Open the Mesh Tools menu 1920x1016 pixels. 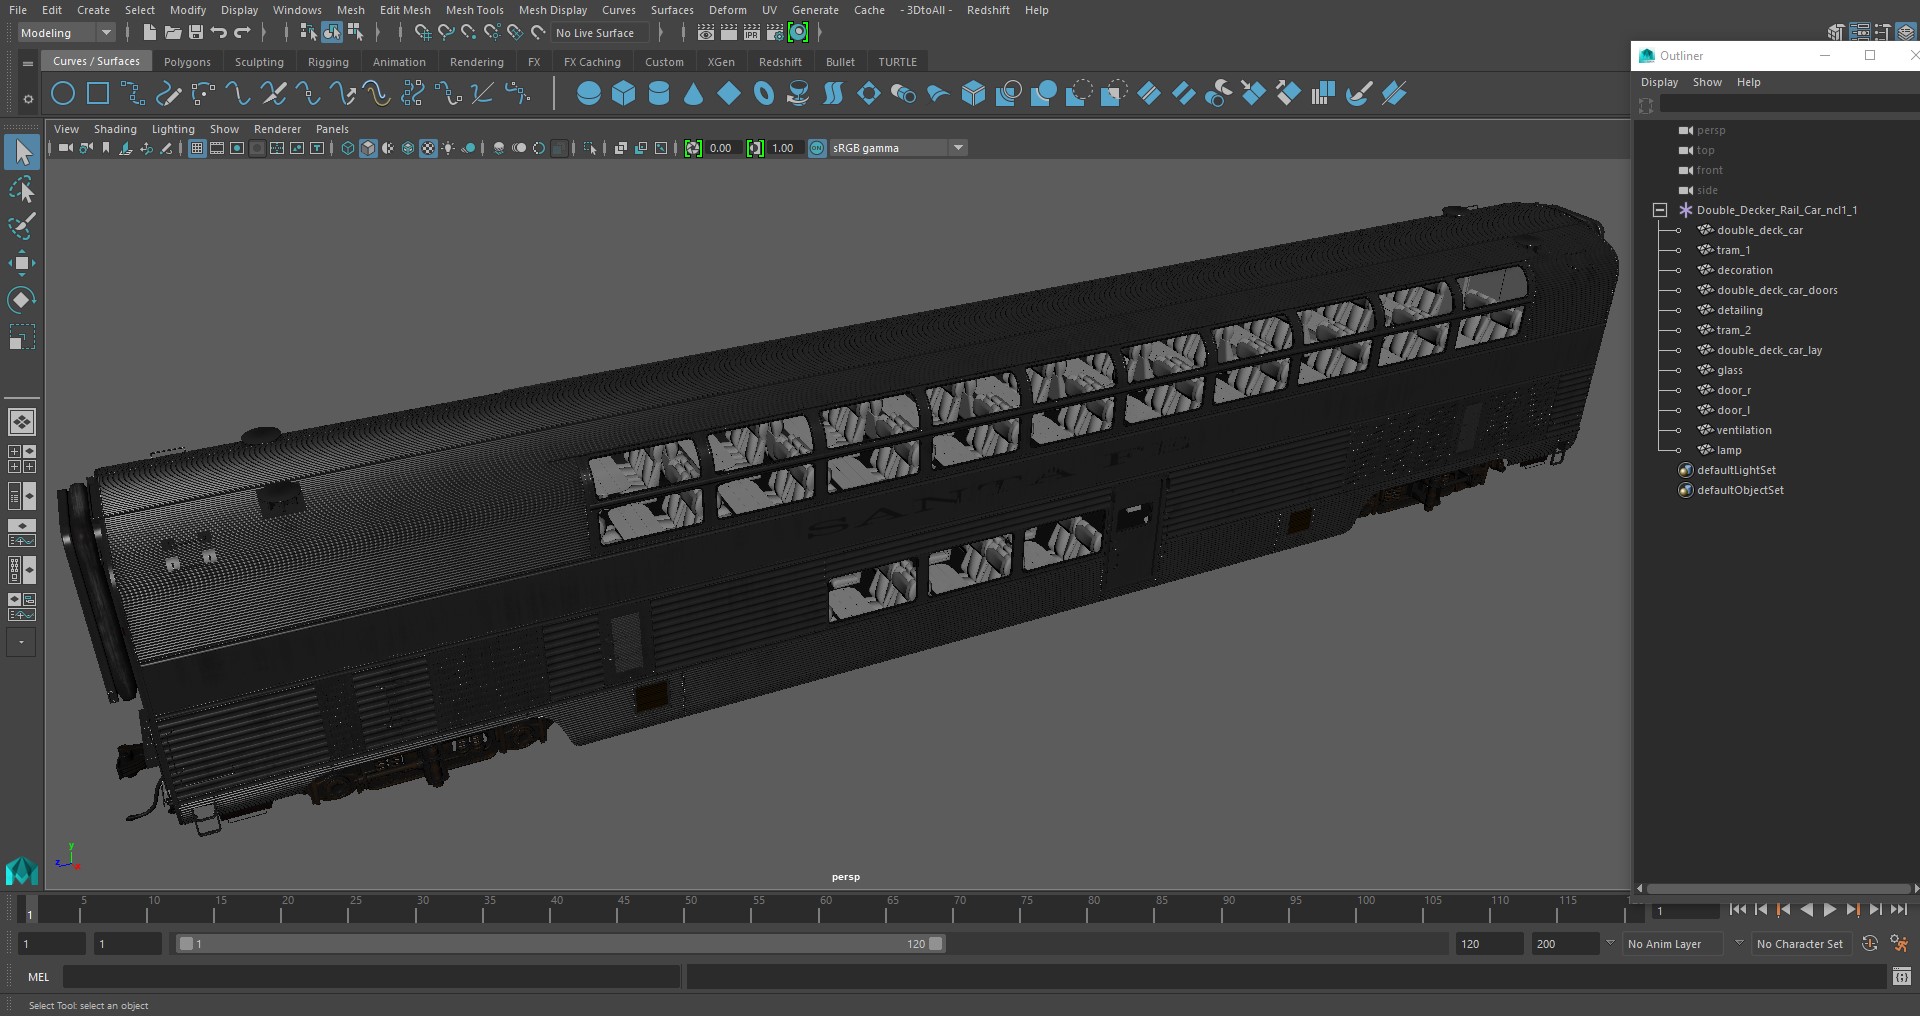(474, 10)
